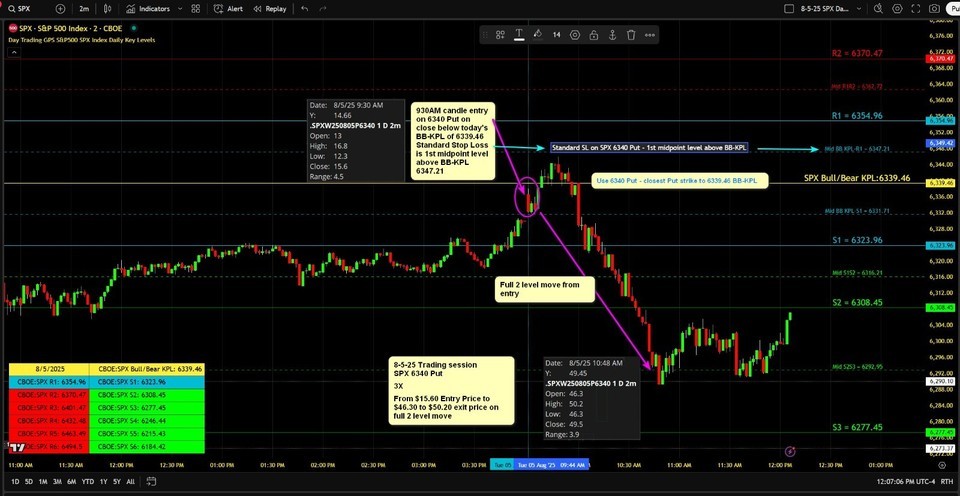Select the 1D date range
The height and width of the screenshot is (496, 960).
coord(15,482)
